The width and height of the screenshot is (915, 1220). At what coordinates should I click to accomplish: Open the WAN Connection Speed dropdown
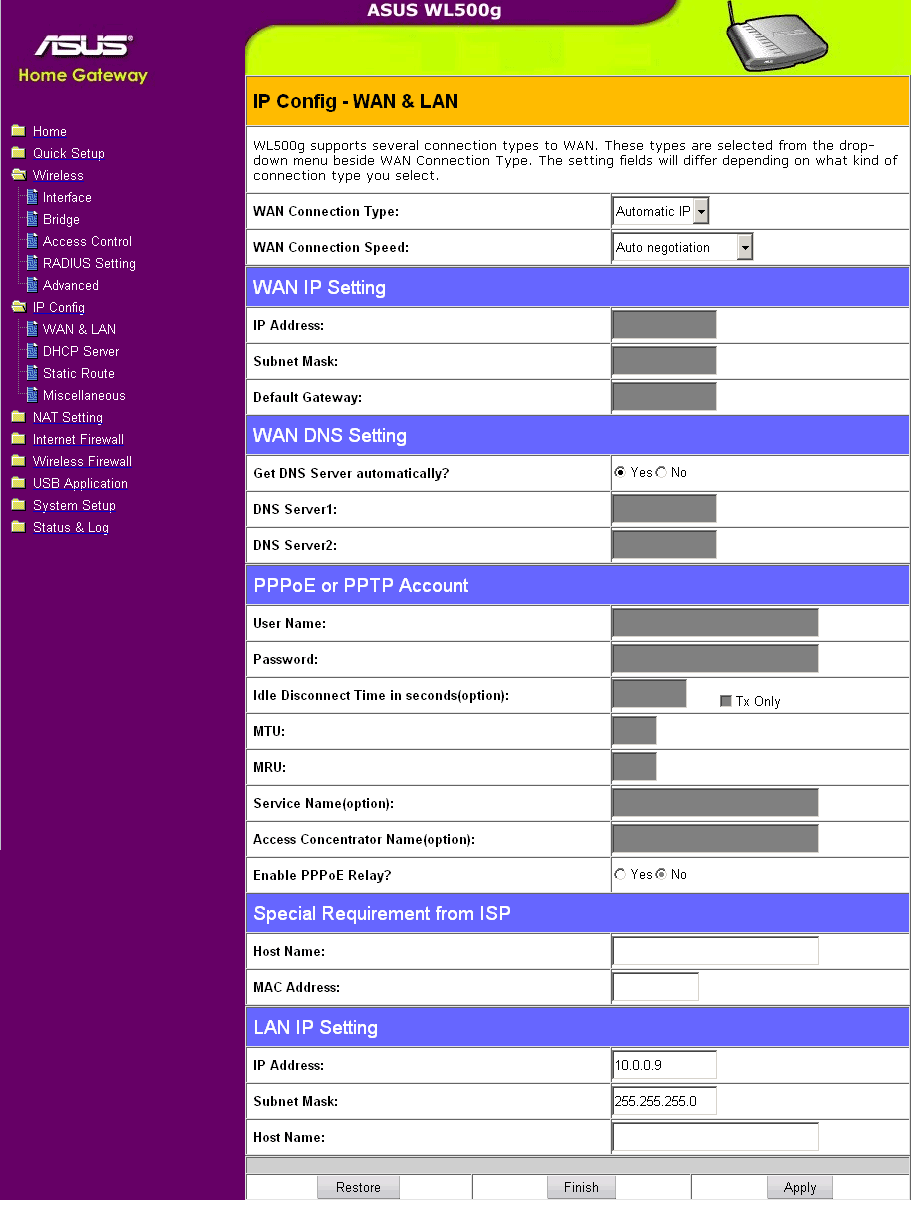point(683,247)
